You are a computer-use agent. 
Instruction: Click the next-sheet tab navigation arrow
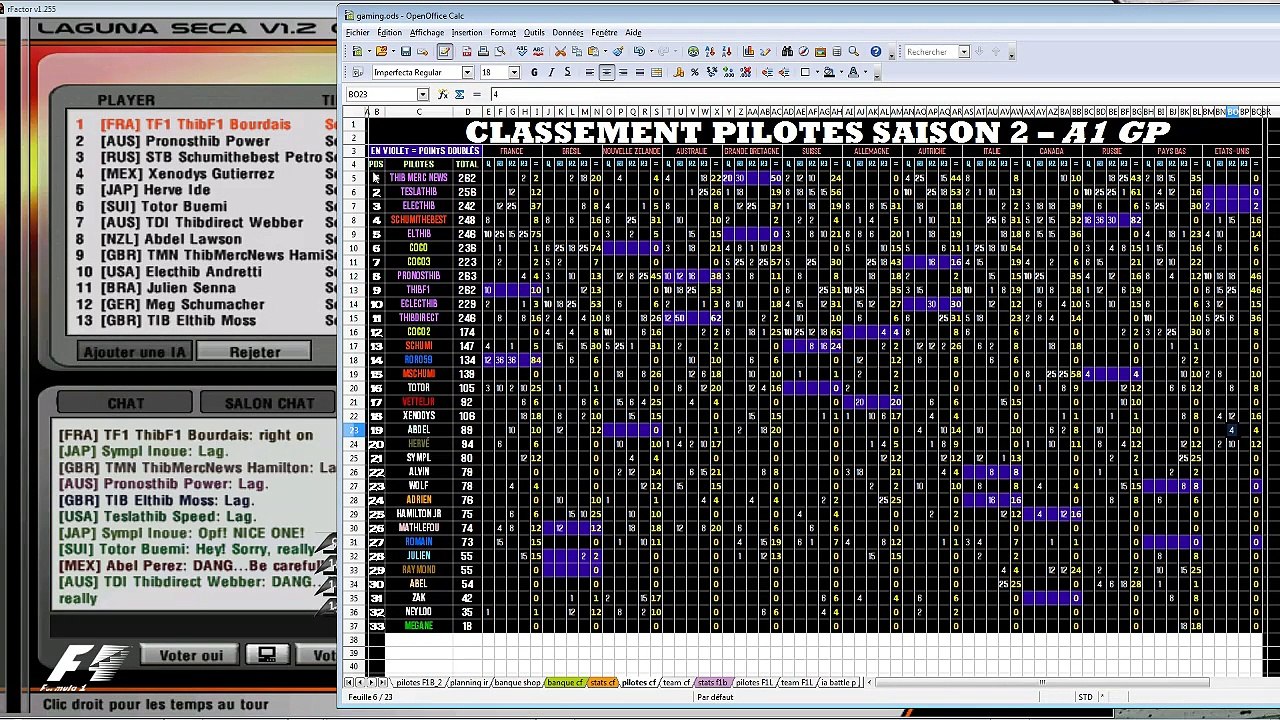(x=371, y=682)
